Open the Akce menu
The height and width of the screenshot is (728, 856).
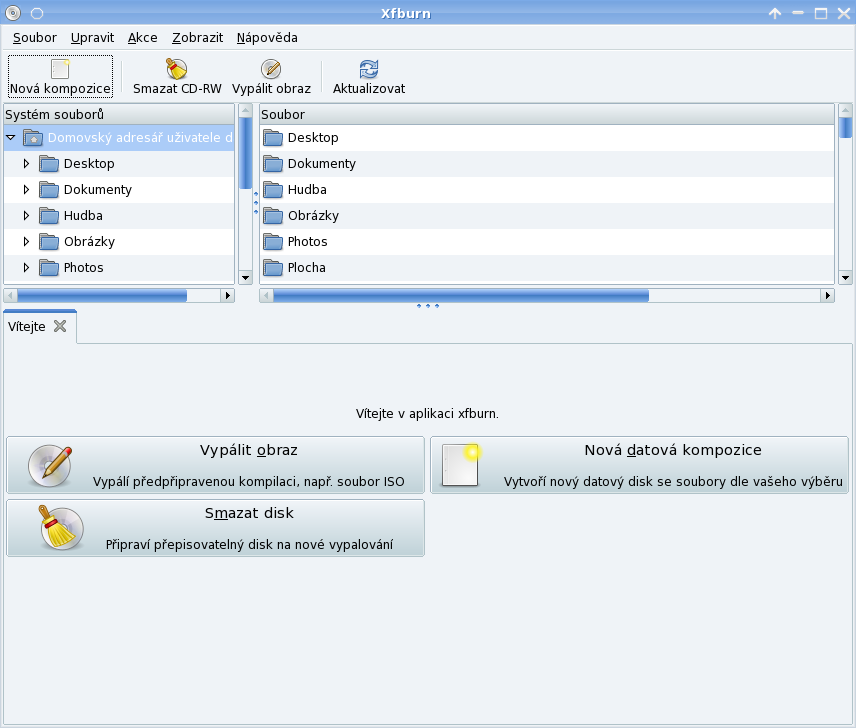pos(142,38)
